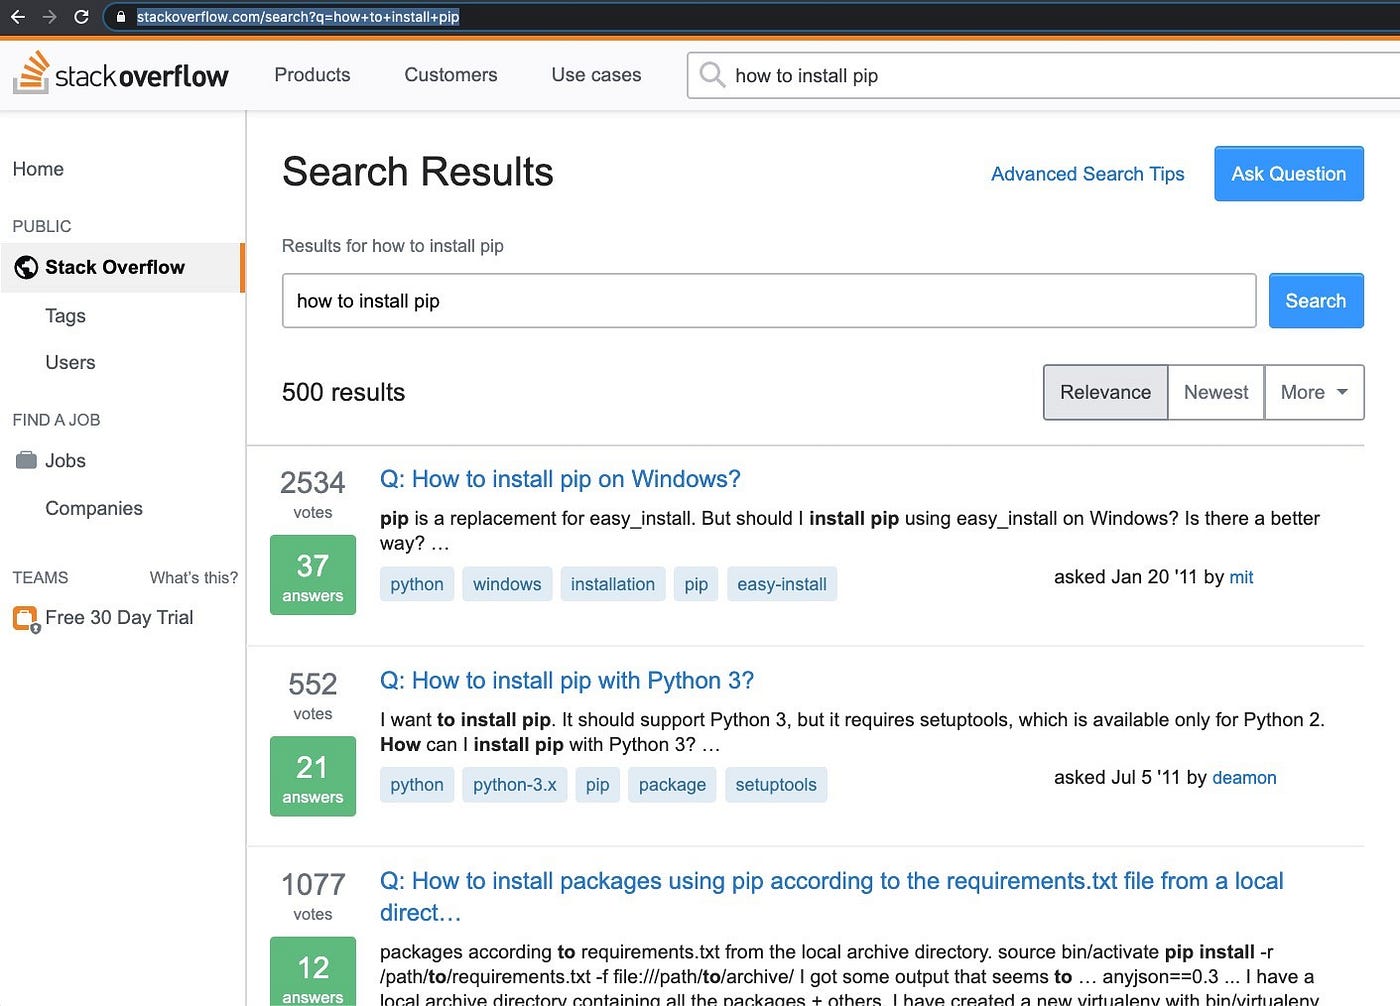The width and height of the screenshot is (1400, 1006).
Task: Click the easy-install tag
Action: tap(782, 584)
